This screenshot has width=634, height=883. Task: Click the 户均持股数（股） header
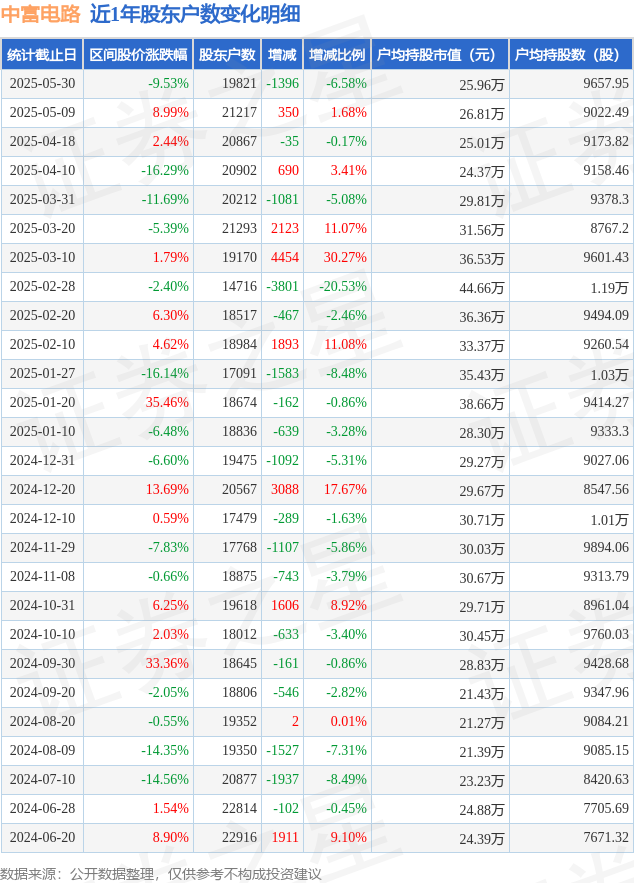tap(571, 55)
